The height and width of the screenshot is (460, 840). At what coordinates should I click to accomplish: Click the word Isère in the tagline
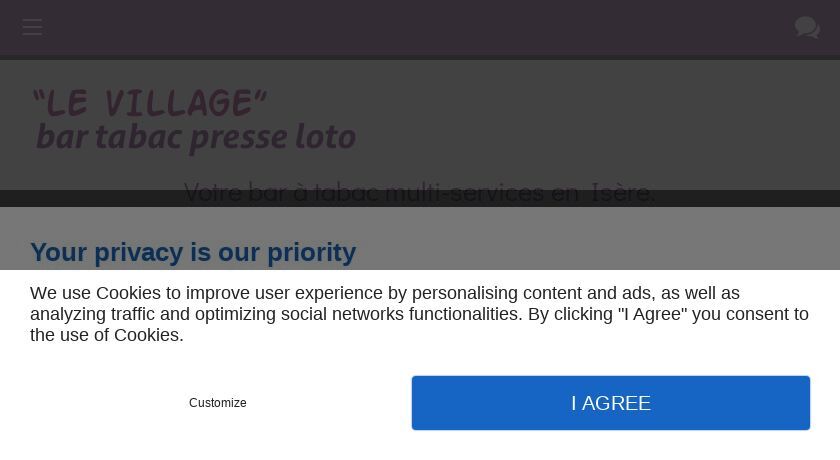623,192
